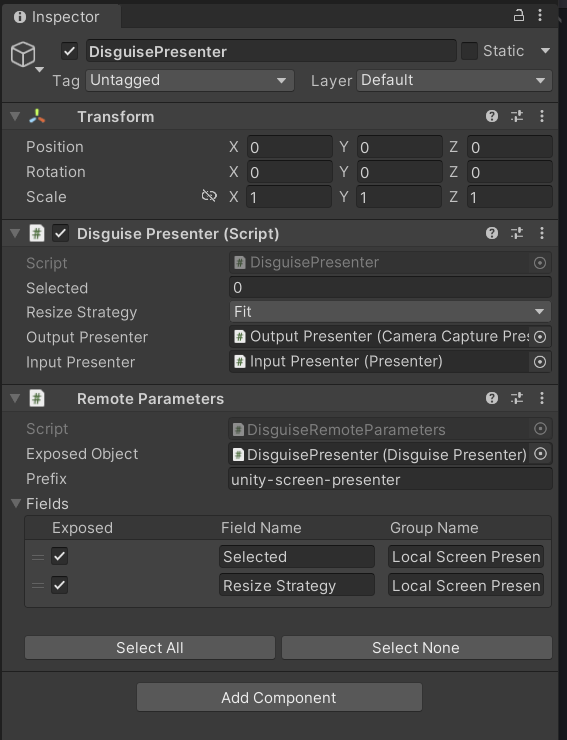The image size is (567, 740).
Task: Click the Inspector lock icon
Action: [519, 16]
